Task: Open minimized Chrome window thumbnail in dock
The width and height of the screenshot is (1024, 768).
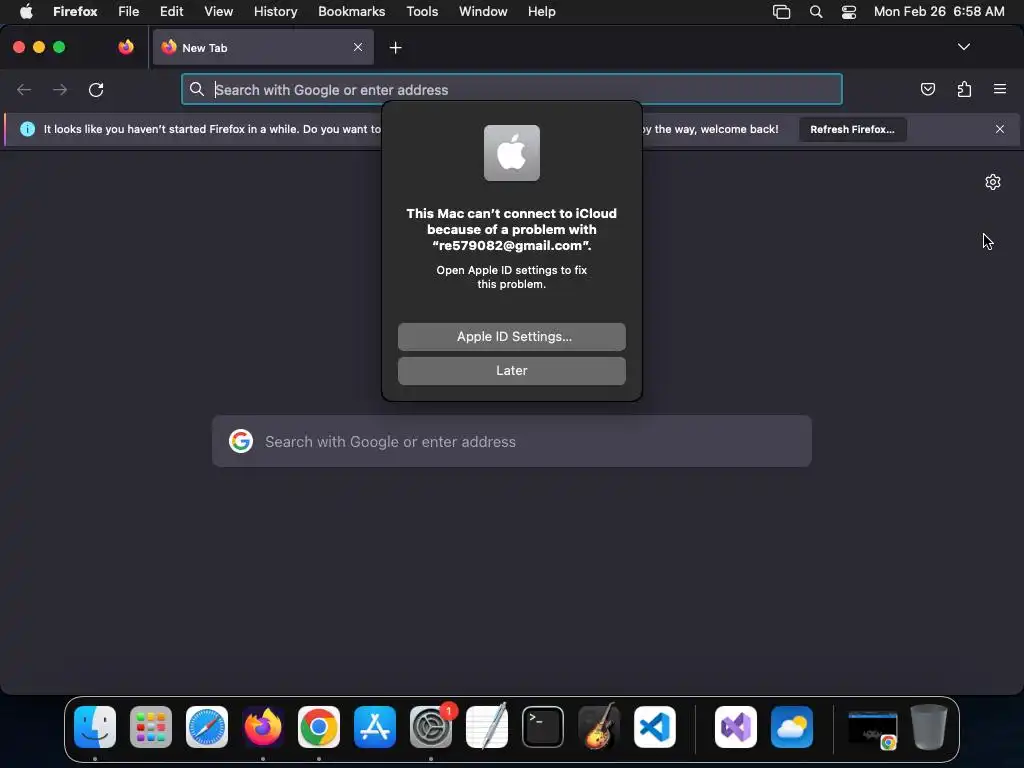Action: click(x=872, y=729)
